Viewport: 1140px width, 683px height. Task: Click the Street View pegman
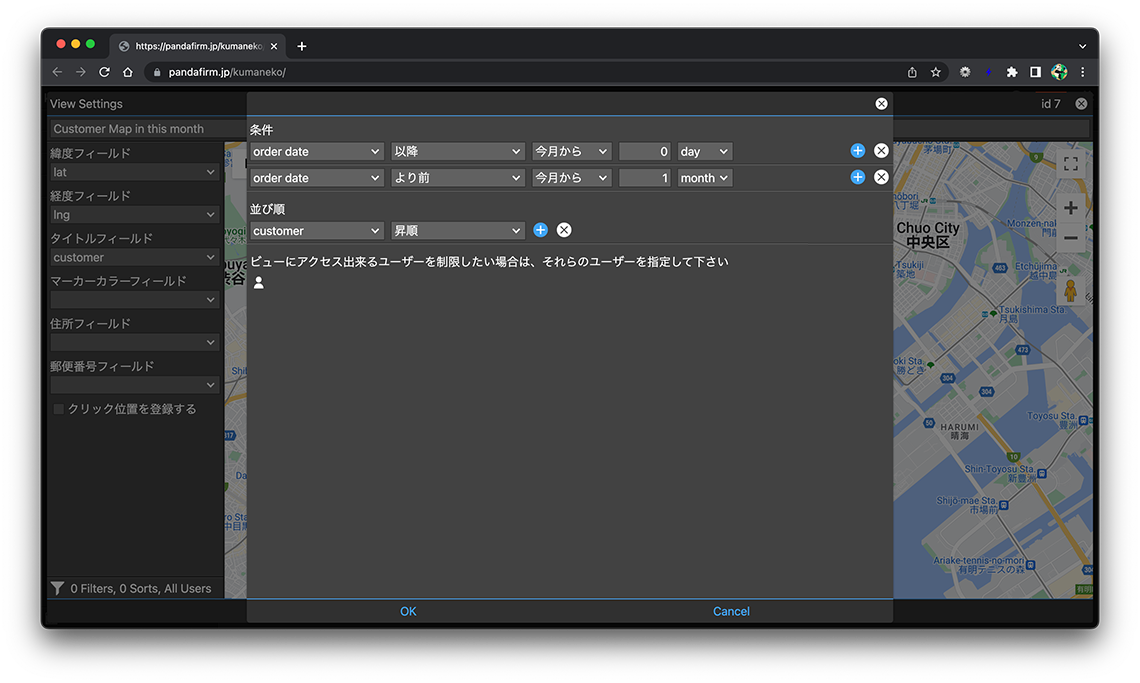point(1070,290)
